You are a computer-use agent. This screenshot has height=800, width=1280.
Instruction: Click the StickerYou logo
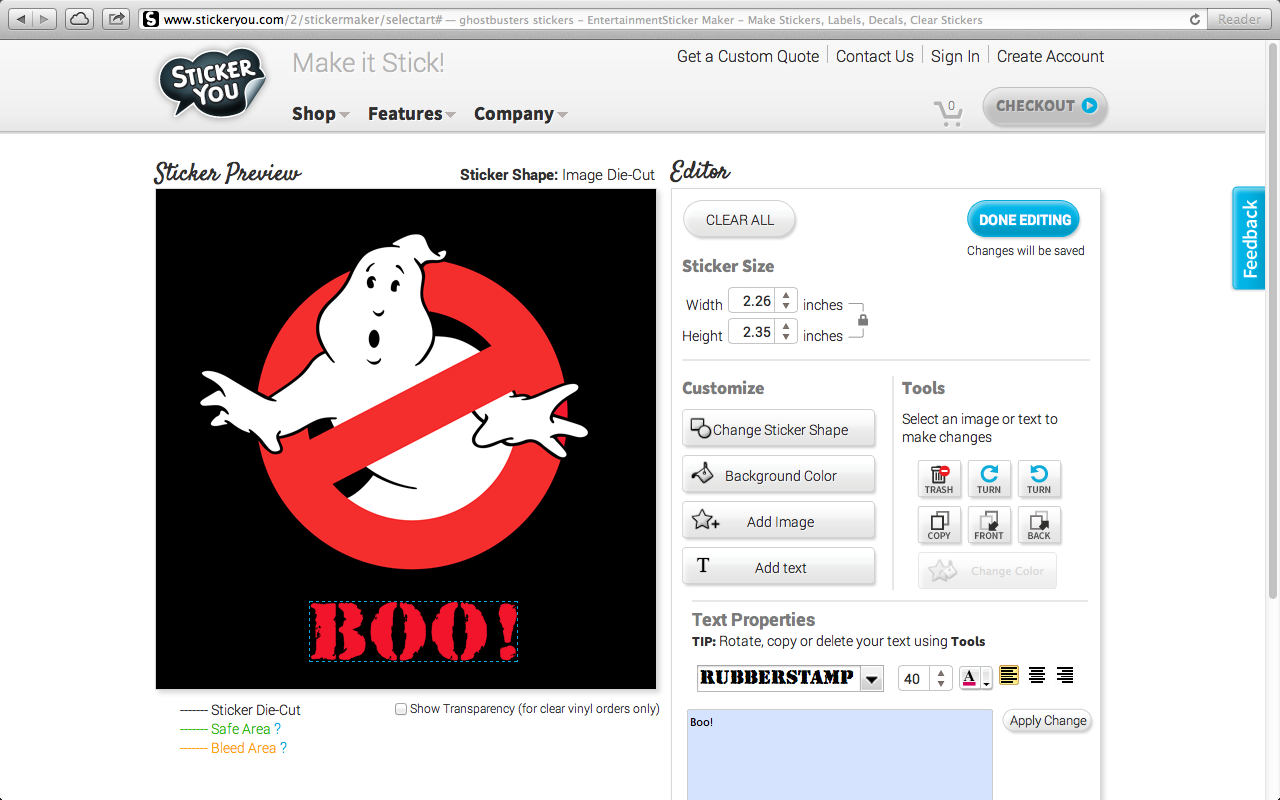[213, 83]
